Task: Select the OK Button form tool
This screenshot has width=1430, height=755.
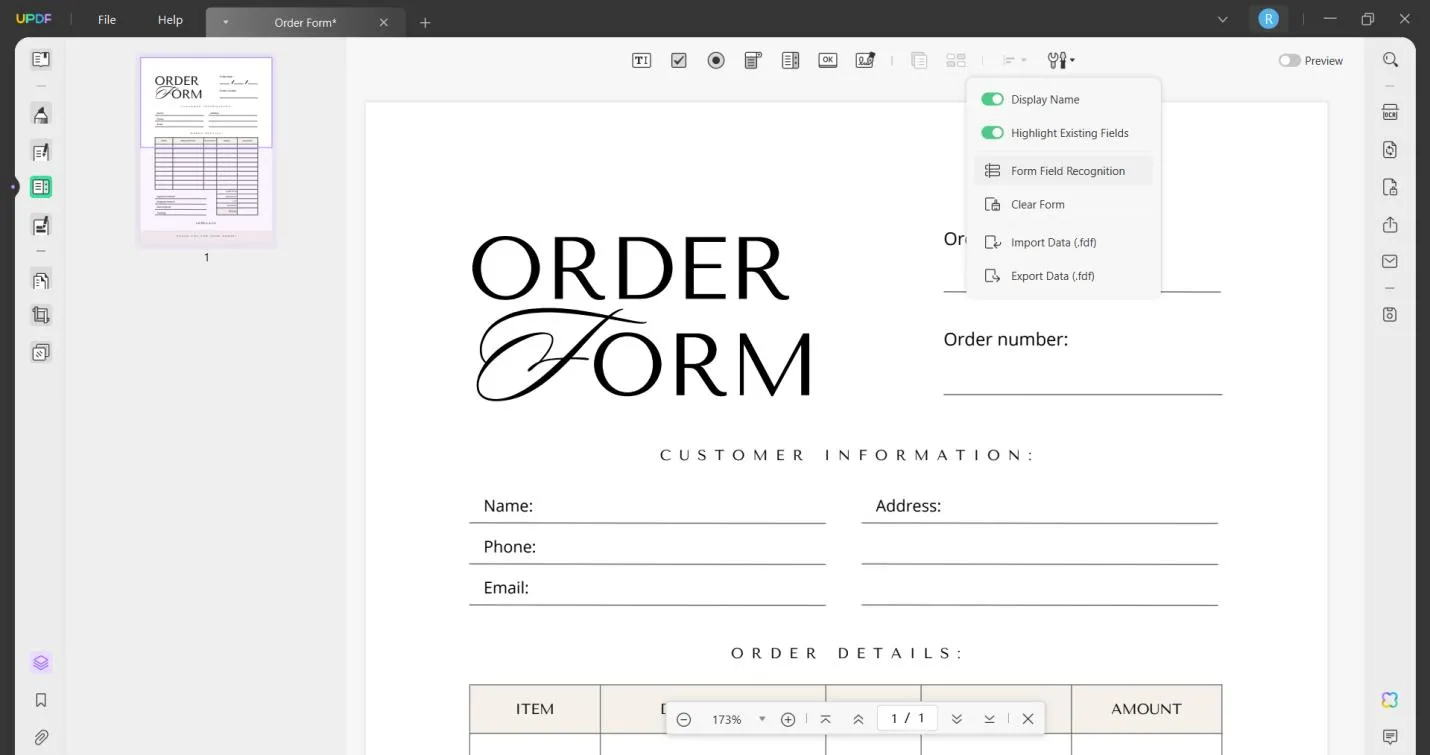Action: click(x=827, y=61)
